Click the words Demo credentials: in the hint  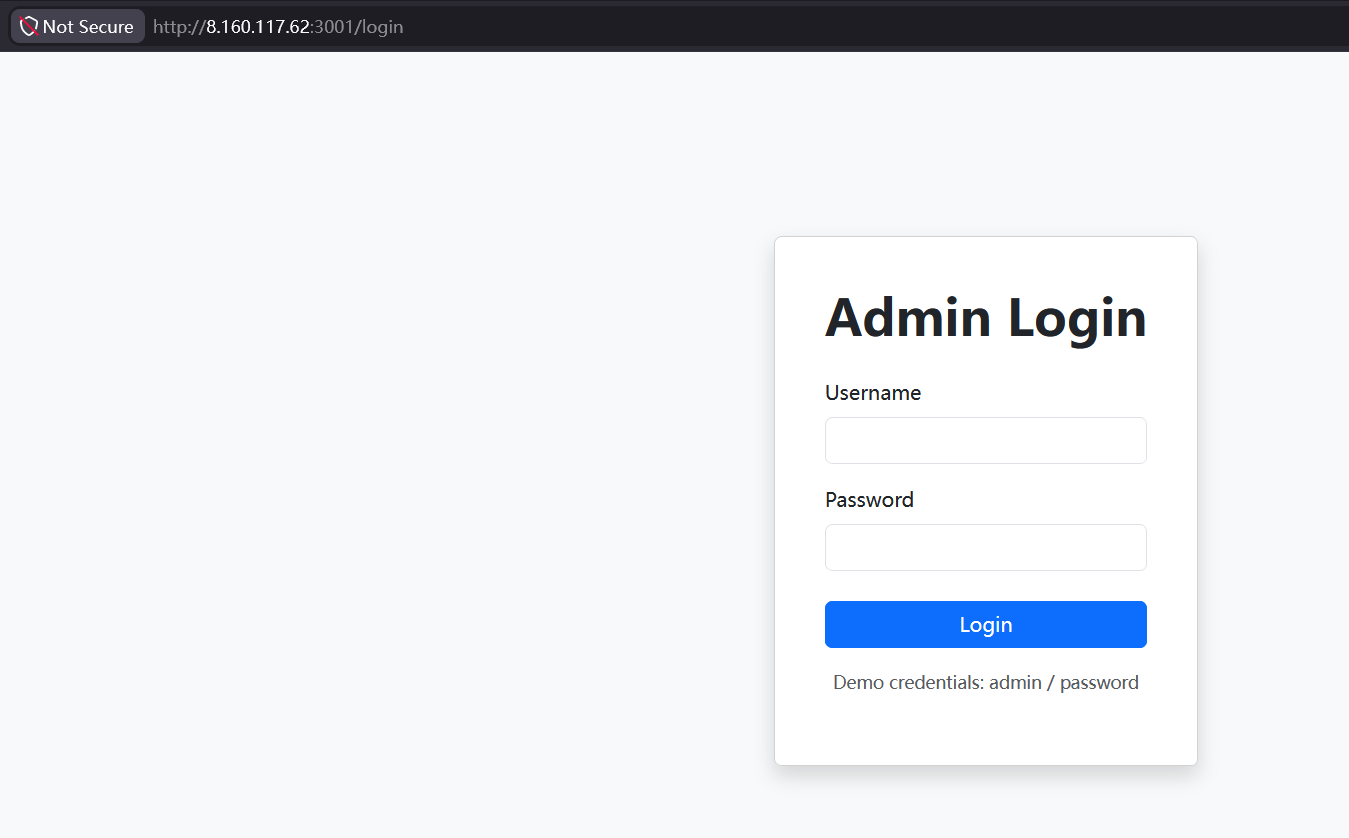click(x=908, y=683)
